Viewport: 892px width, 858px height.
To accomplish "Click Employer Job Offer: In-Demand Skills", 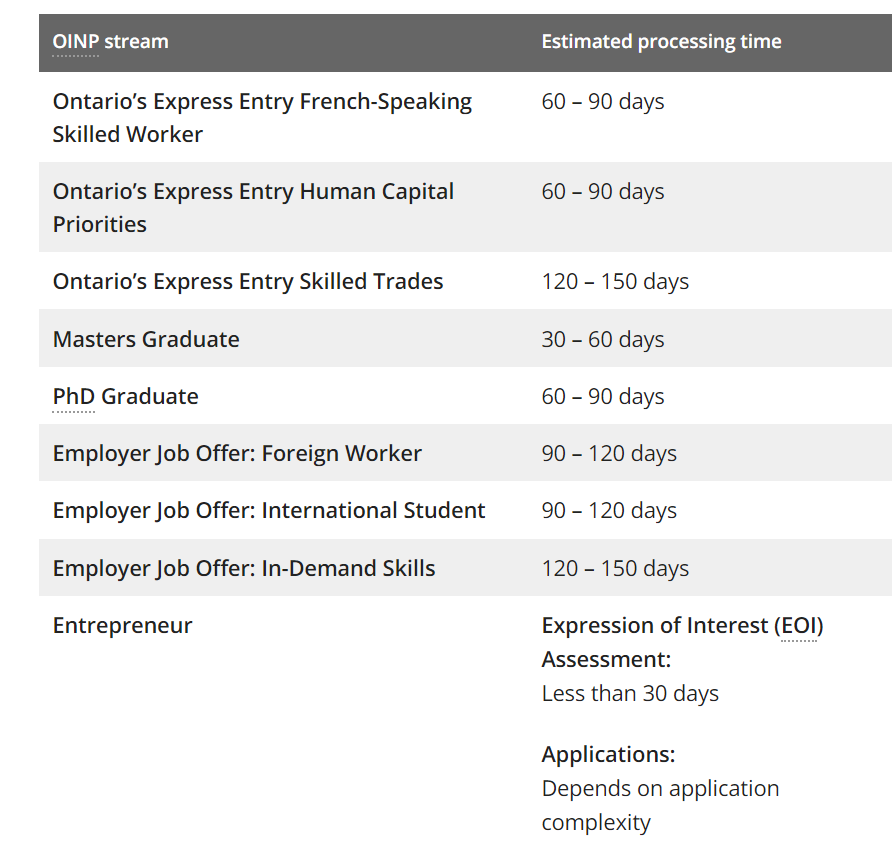I will [244, 569].
